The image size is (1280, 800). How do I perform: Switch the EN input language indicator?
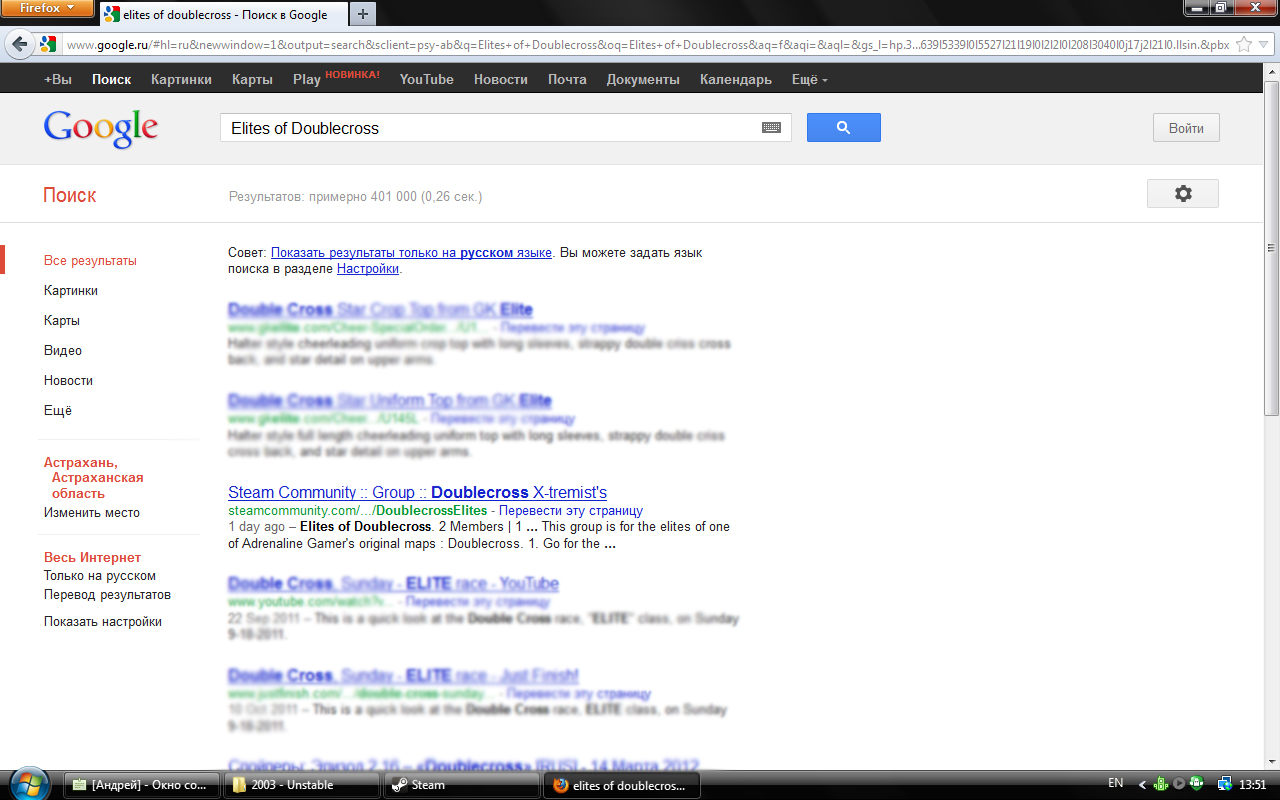tap(1116, 784)
